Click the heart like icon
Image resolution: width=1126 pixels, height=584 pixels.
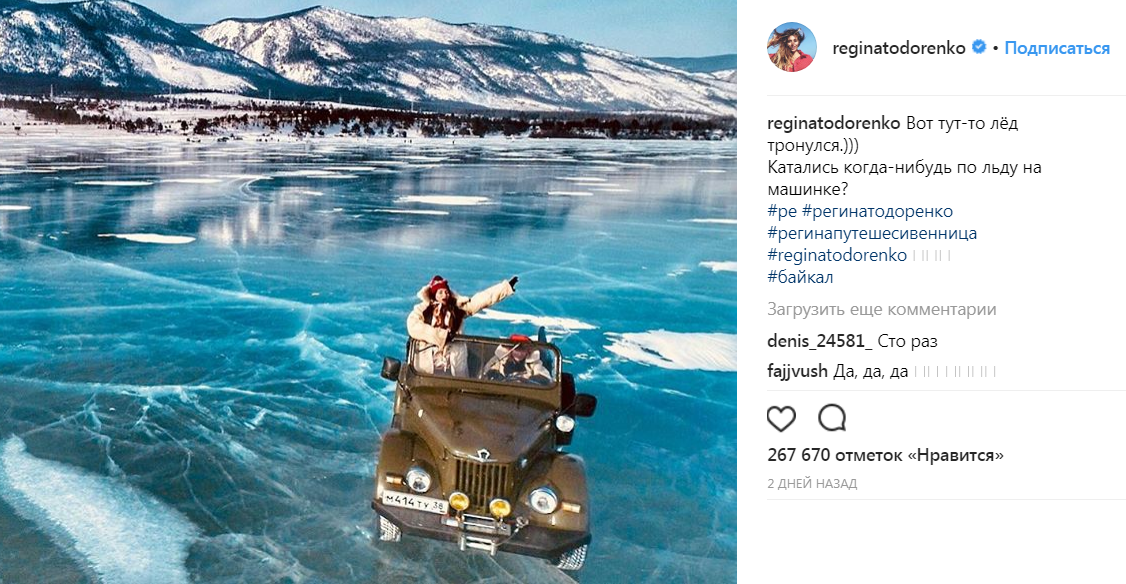pyautogui.click(x=781, y=418)
